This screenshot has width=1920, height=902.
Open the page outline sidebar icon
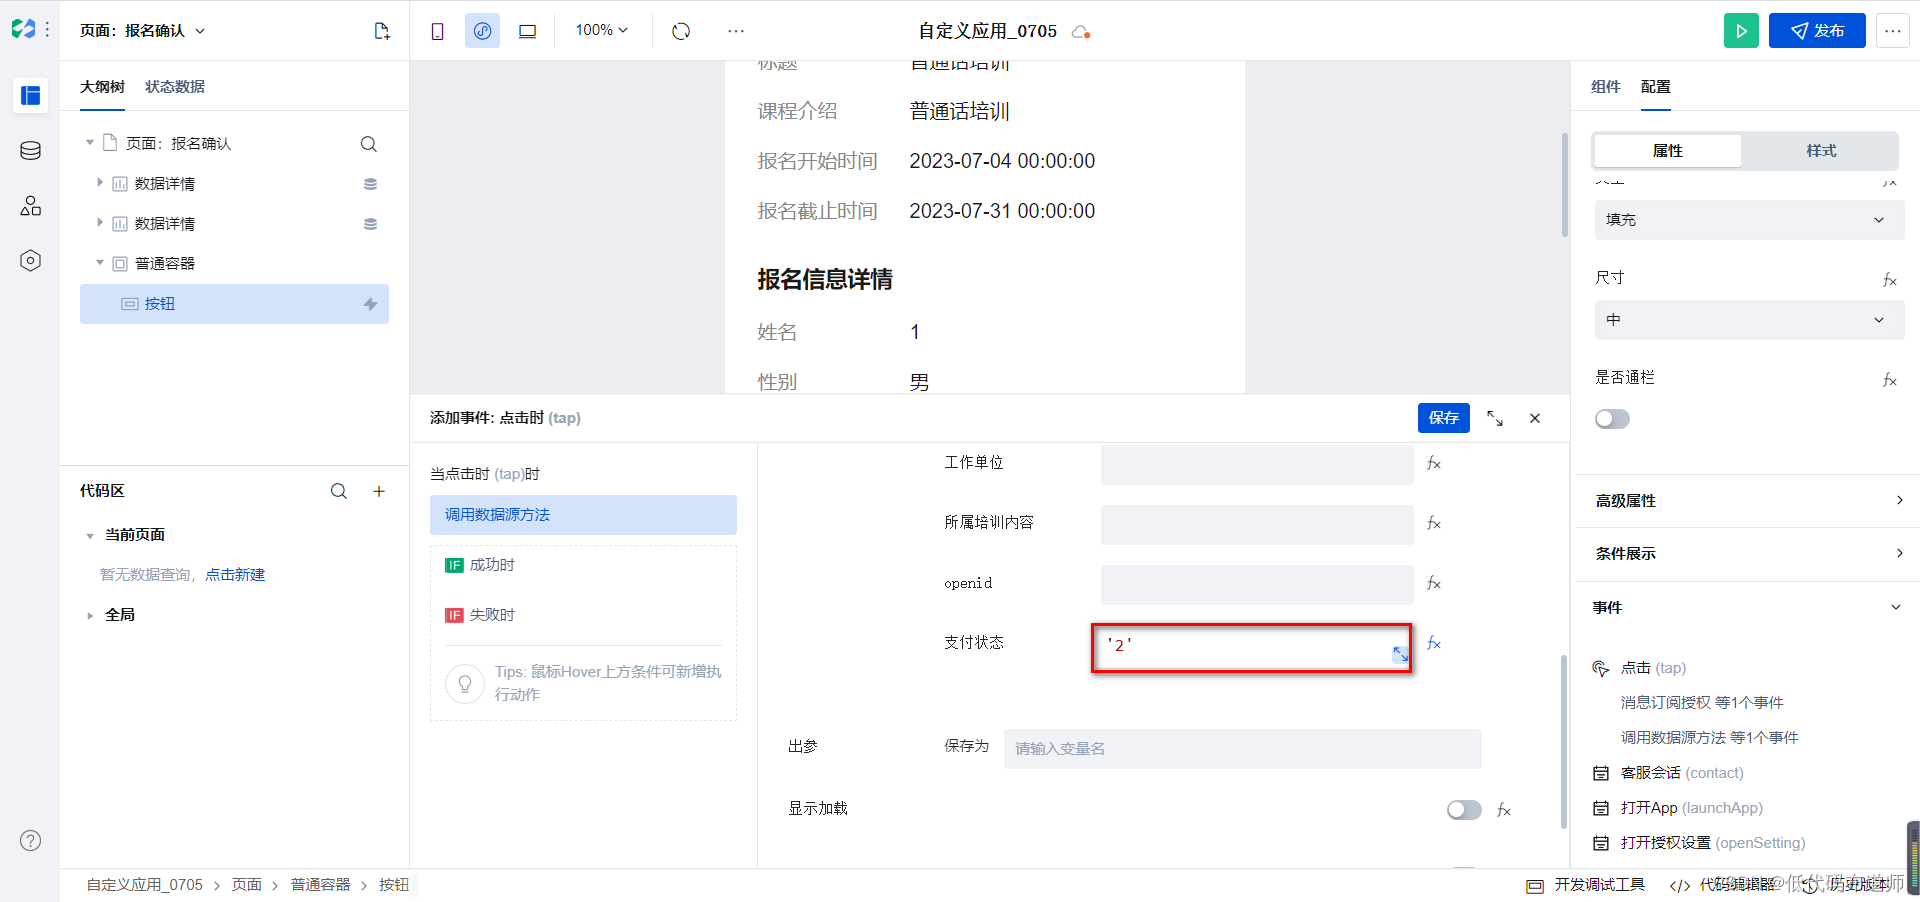point(30,96)
